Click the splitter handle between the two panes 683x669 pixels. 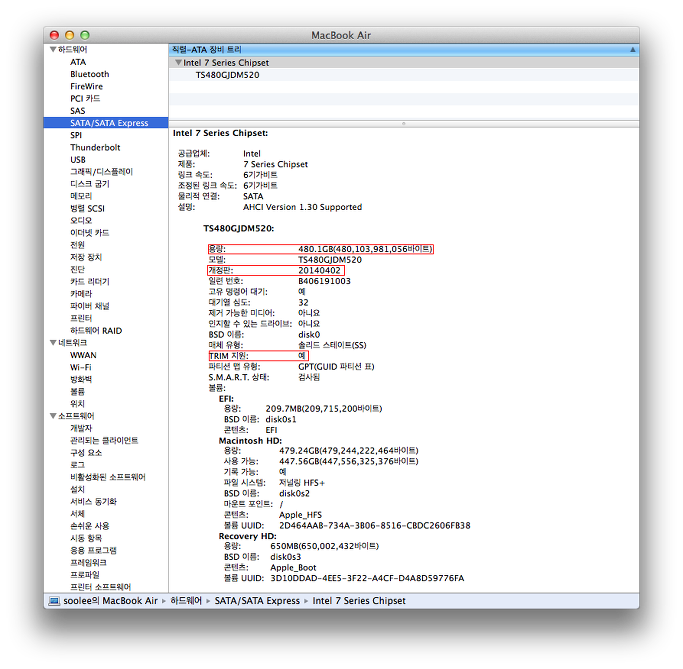click(403, 124)
